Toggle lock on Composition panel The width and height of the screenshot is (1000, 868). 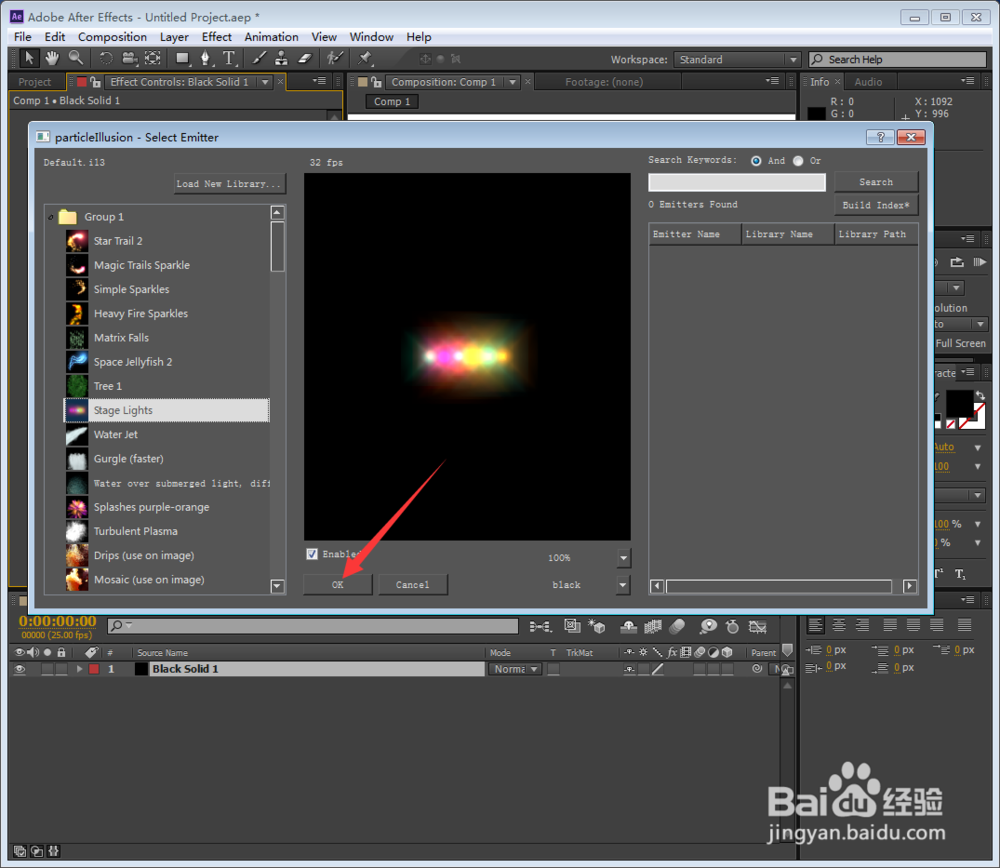pyautogui.click(x=377, y=82)
